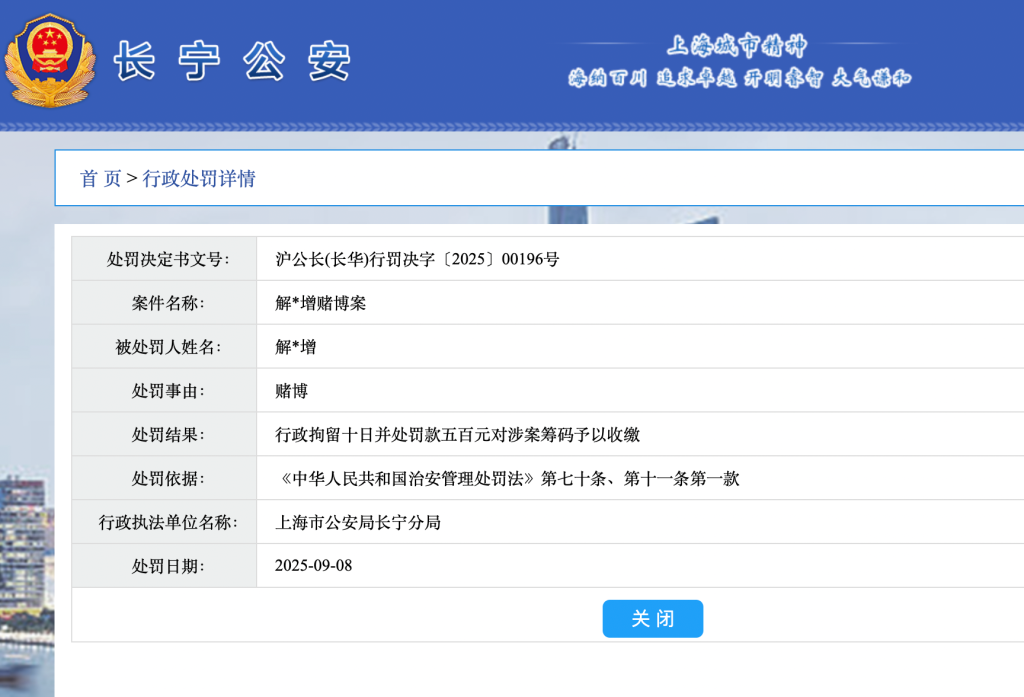Image resolution: width=1024 pixels, height=697 pixels.
Task: Click the 长宁公安 site title
Action: click(232, 62)
